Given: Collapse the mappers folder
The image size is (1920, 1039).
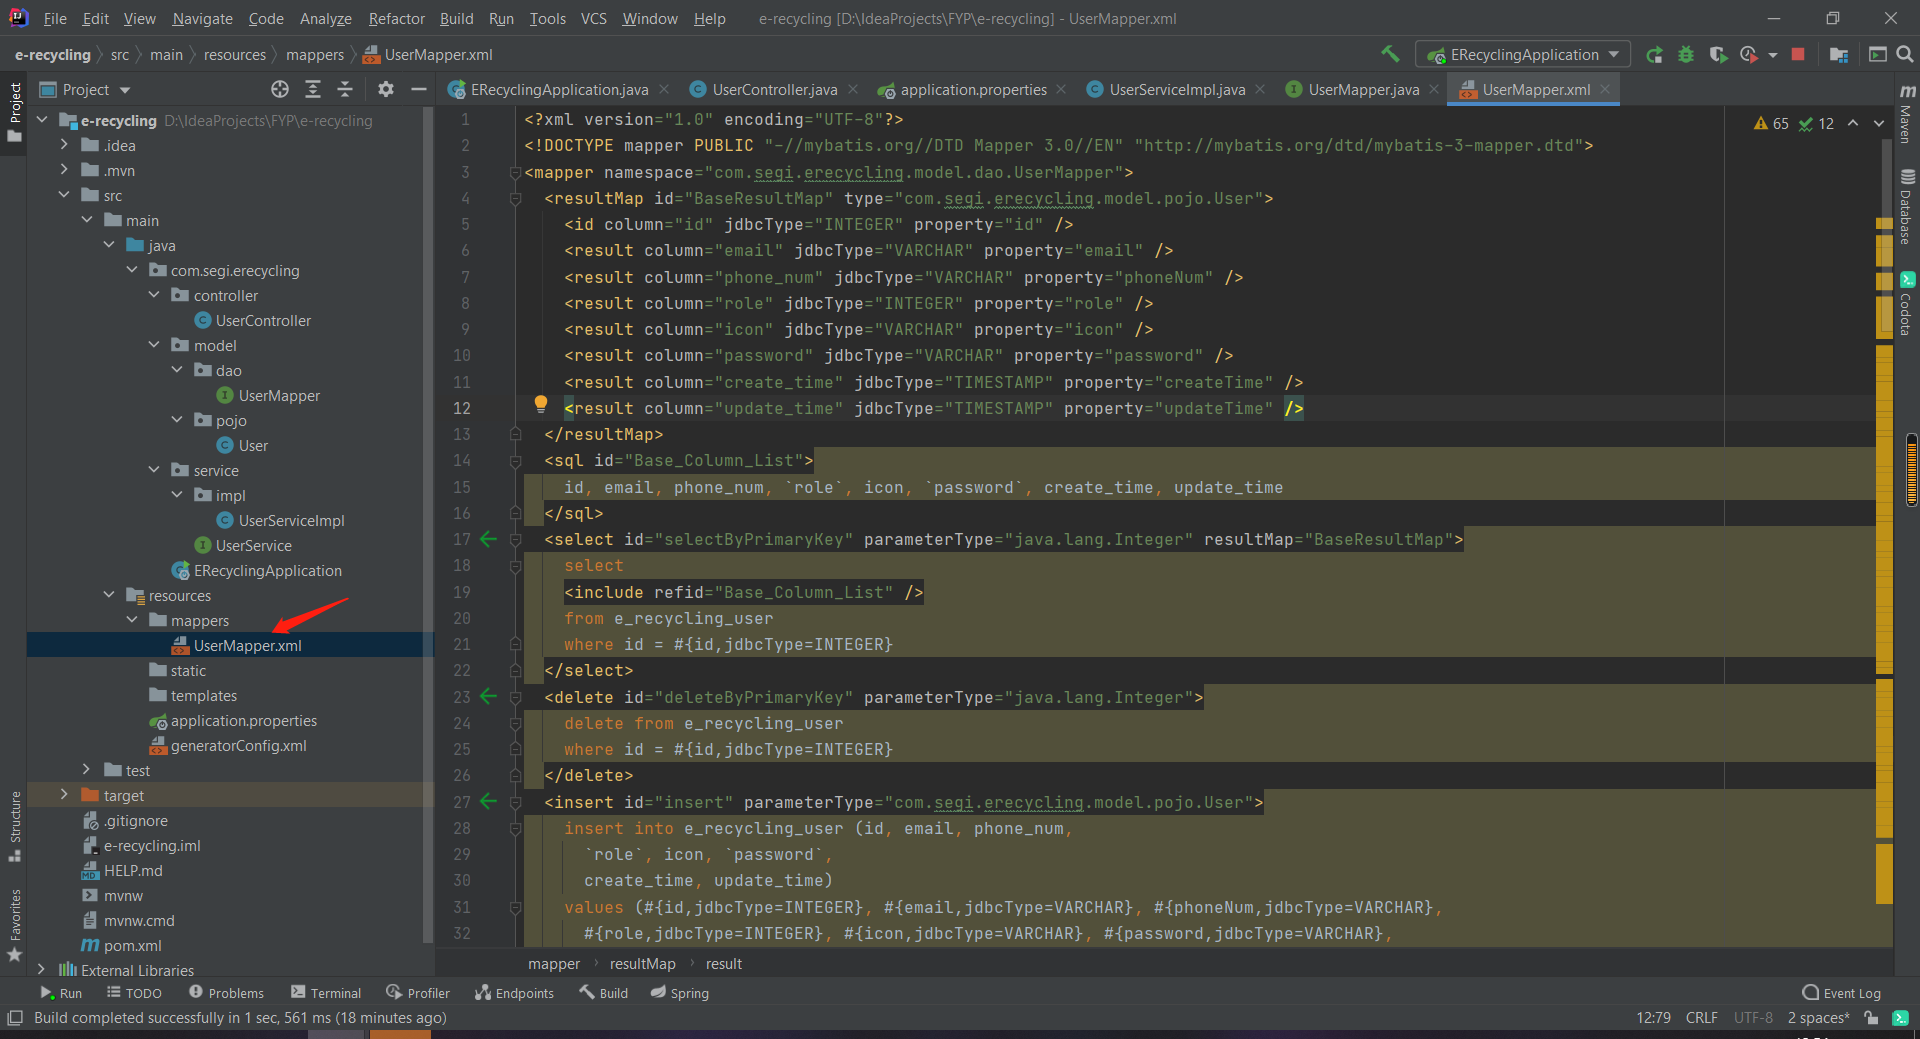Looking at the screenshot, I should [132, 620].
